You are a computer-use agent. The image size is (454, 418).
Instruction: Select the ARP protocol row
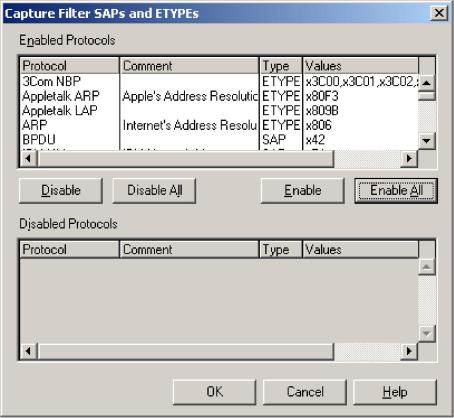(219, 125)
